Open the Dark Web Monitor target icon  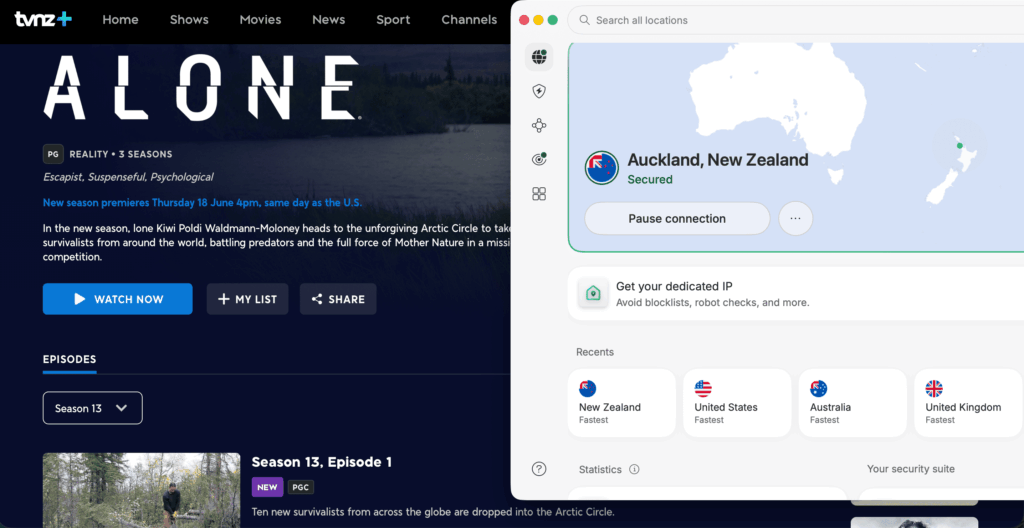point(539,159)
